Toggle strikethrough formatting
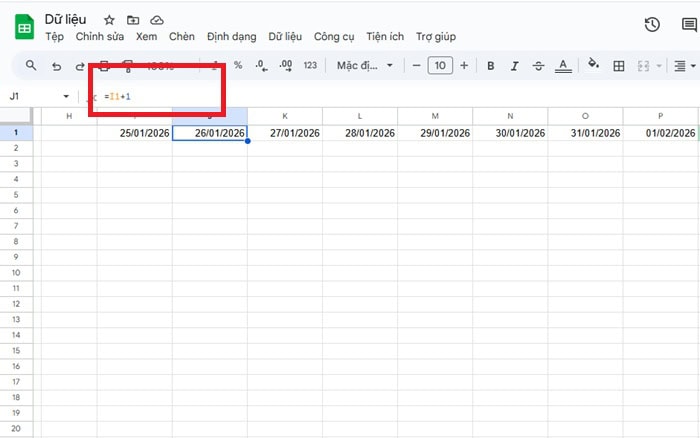This screenshot has height=438, width=700. [539, 66]
